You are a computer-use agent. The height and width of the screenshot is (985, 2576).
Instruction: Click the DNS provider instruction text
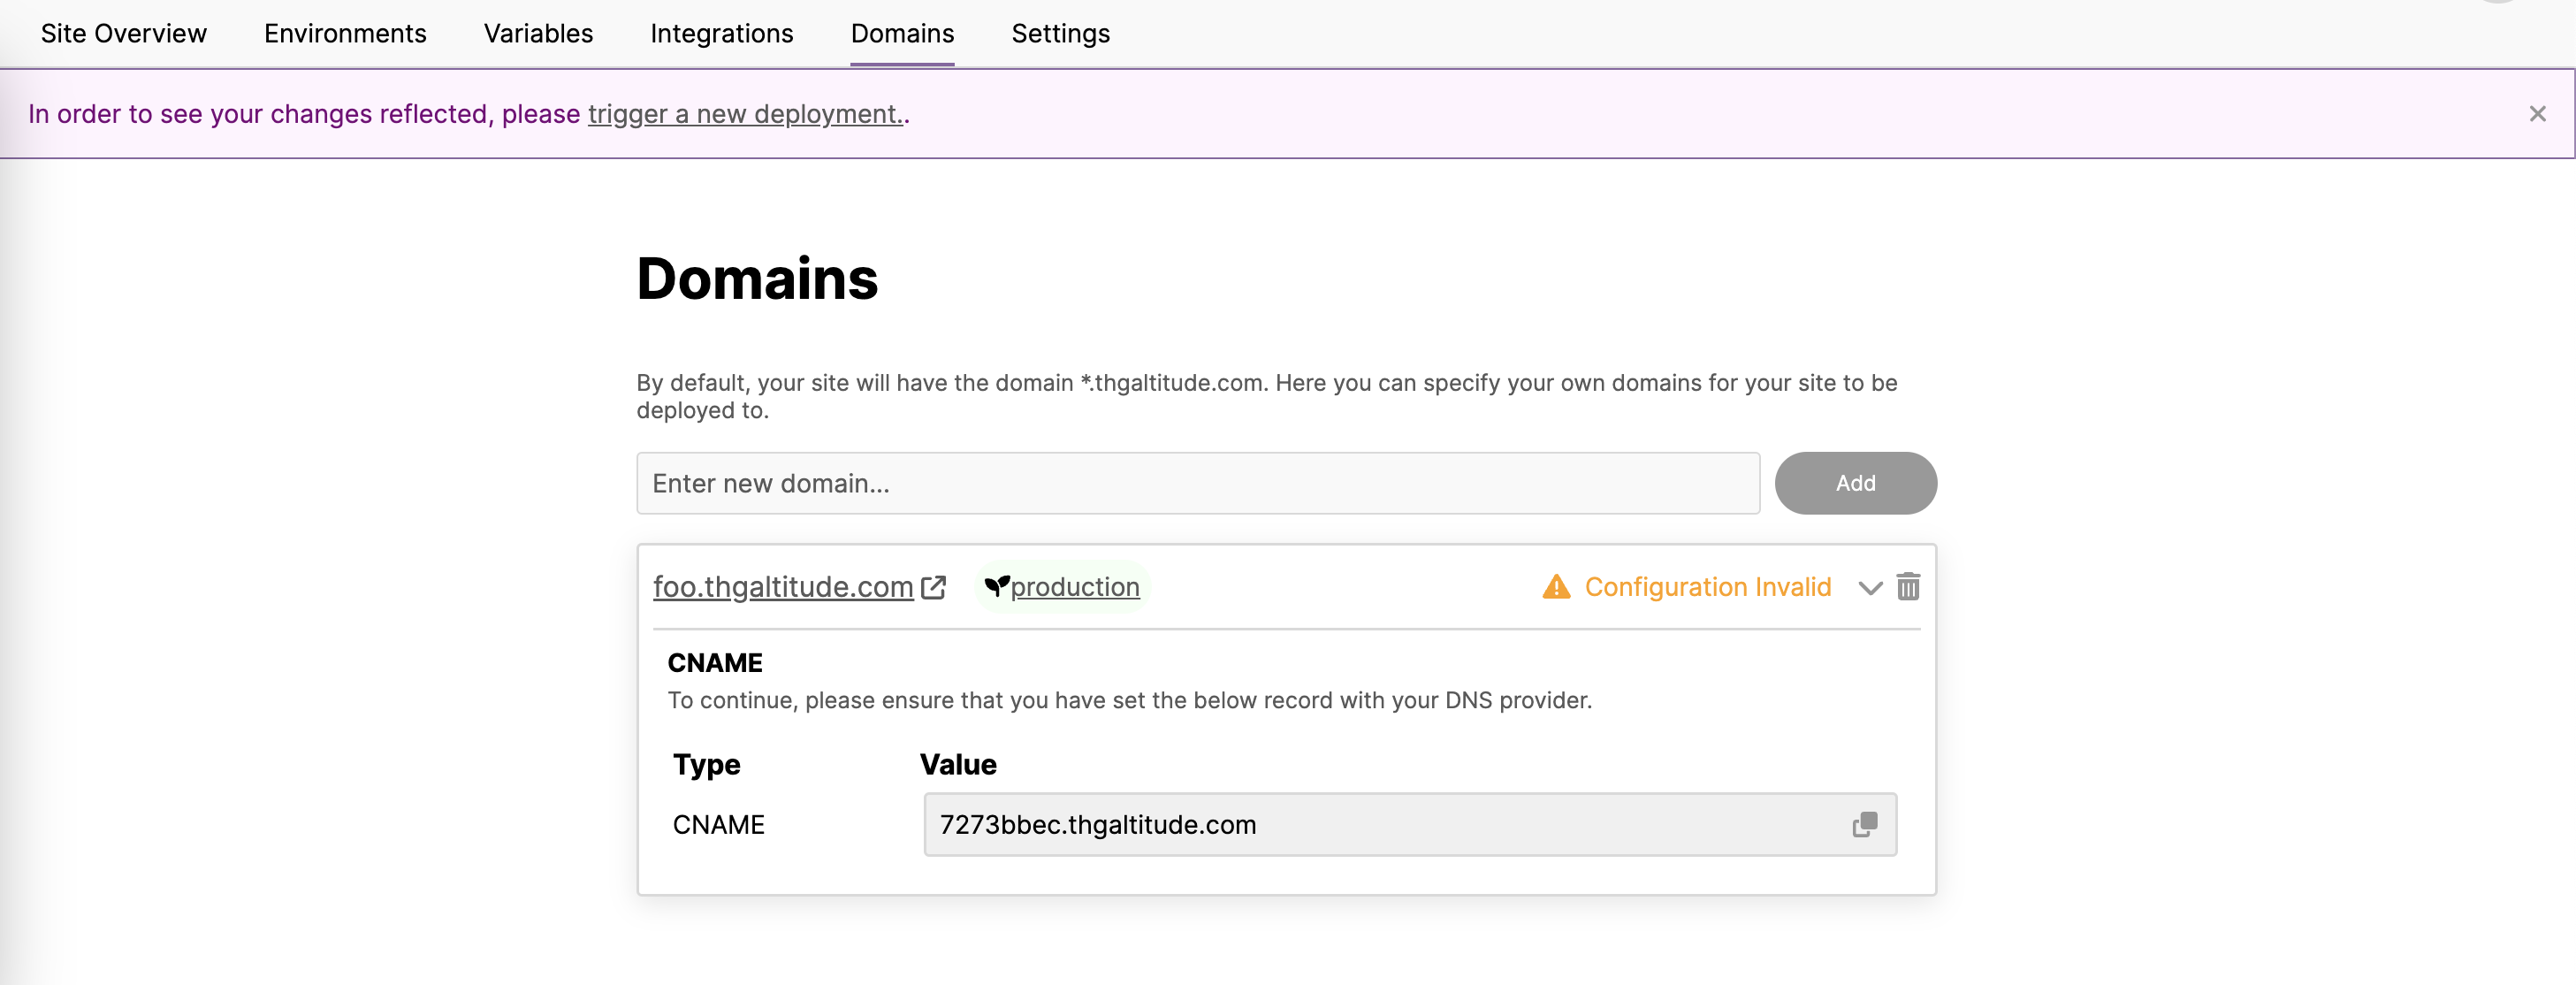pos(1129,700)
